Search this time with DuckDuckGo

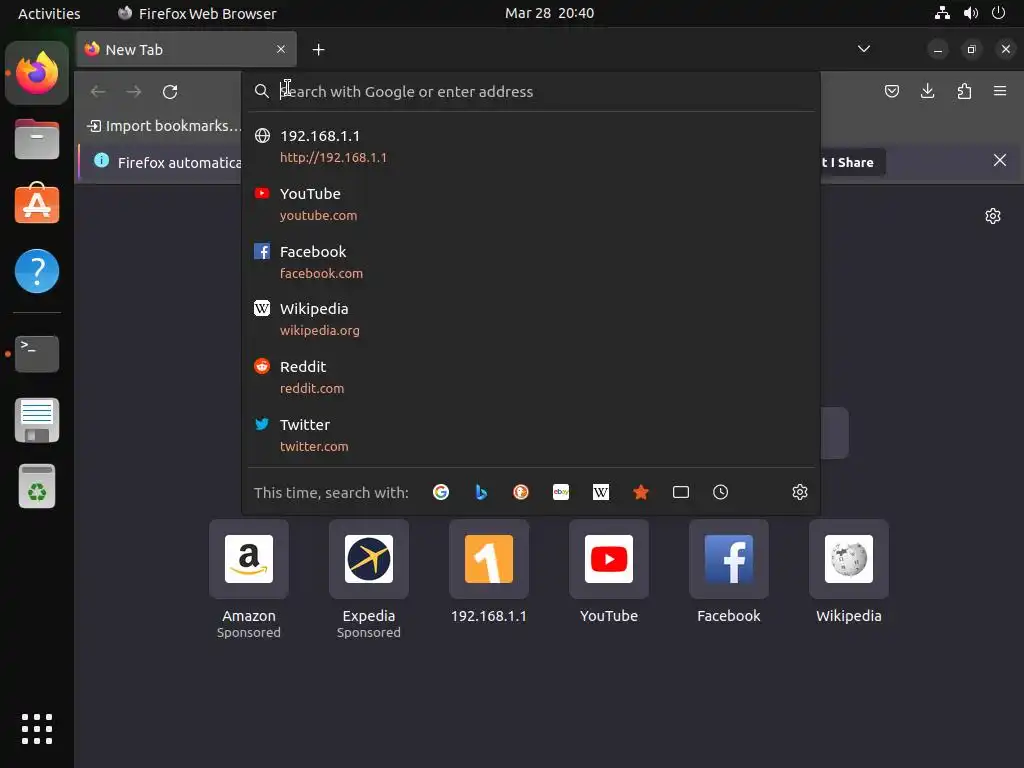(520, 492)
